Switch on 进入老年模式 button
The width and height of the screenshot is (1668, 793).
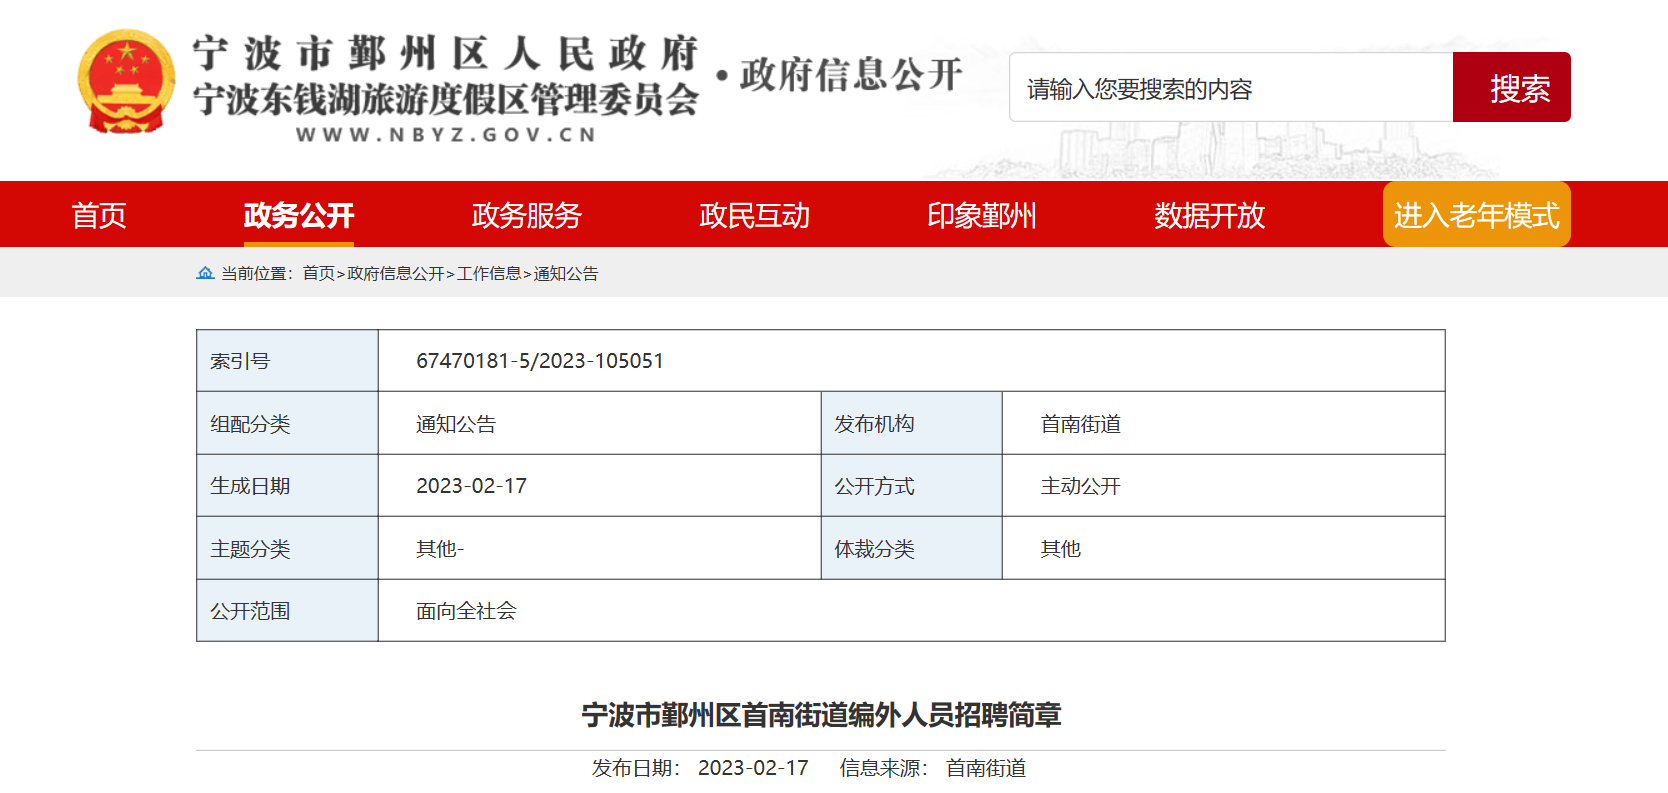(x=1477, y=215)
